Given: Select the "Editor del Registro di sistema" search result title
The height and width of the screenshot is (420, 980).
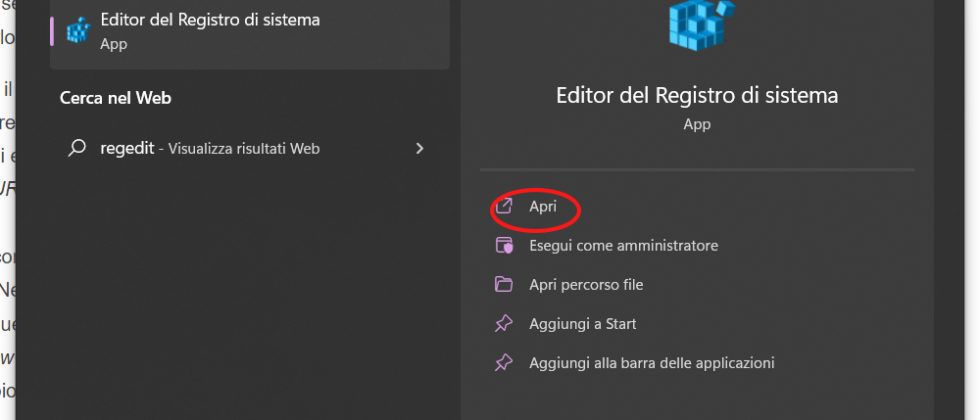Looking at the screenshot, I should [x=210, y=20].
